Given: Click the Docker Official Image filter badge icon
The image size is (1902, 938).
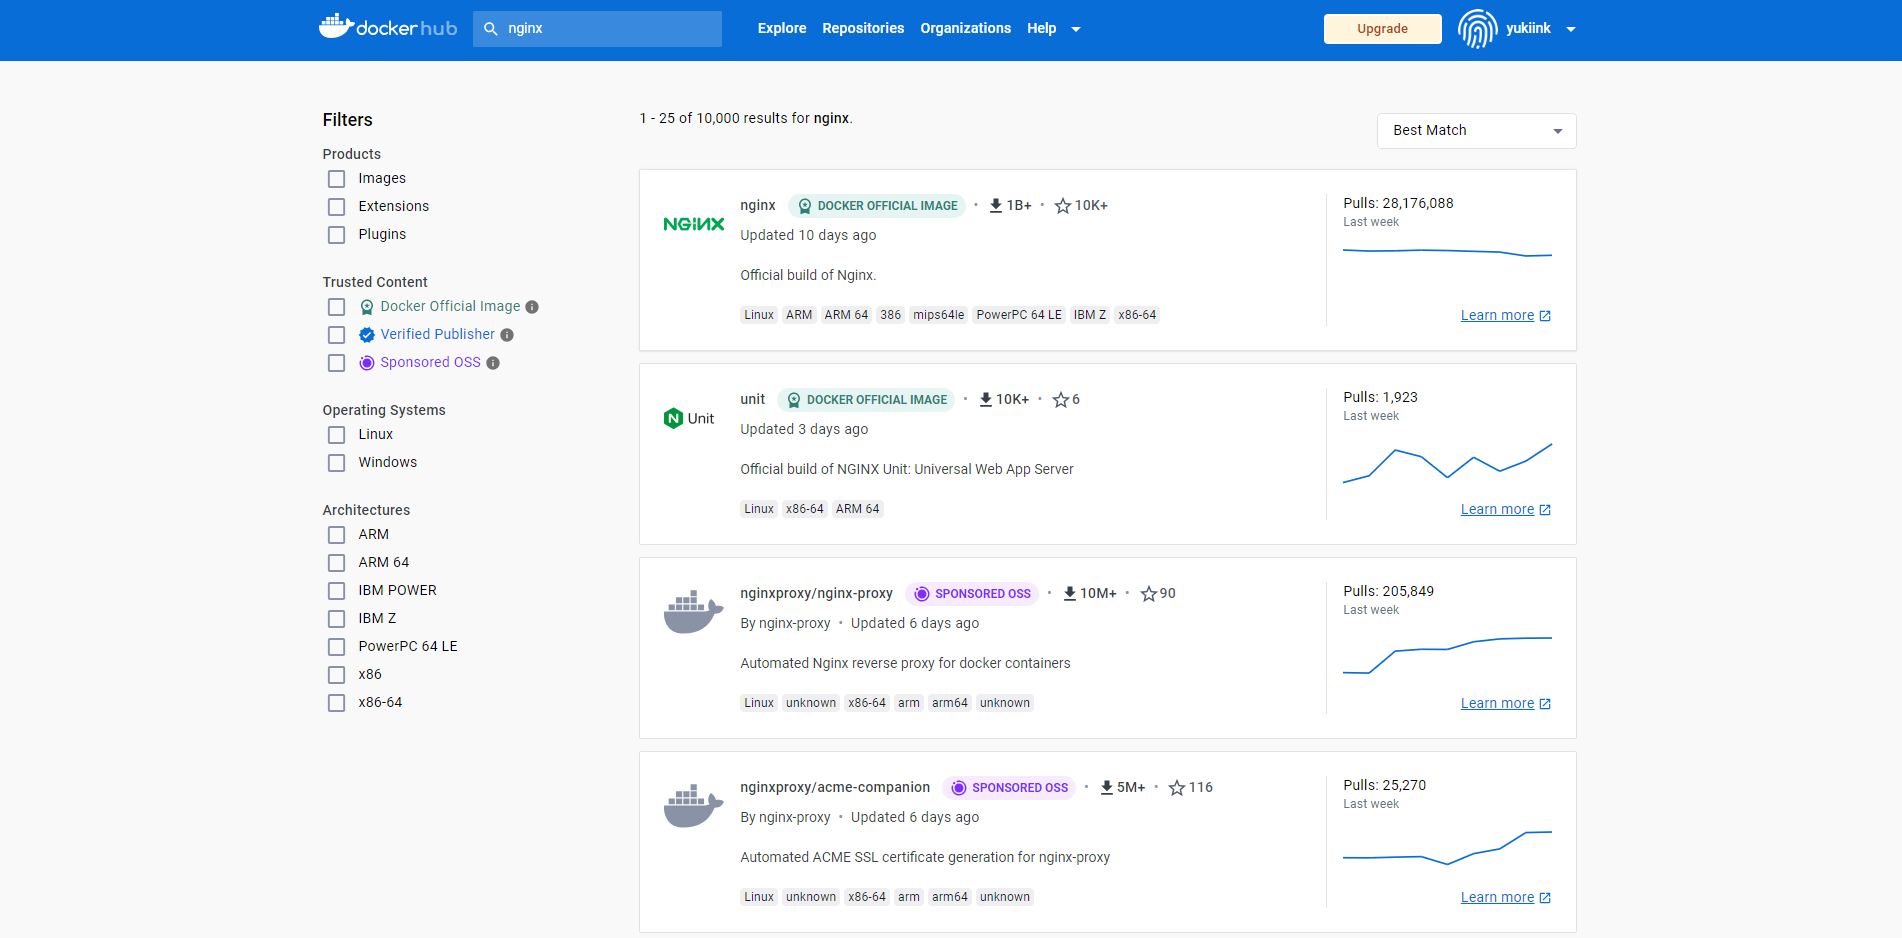Looking at the screenshot, I should 367,307.
